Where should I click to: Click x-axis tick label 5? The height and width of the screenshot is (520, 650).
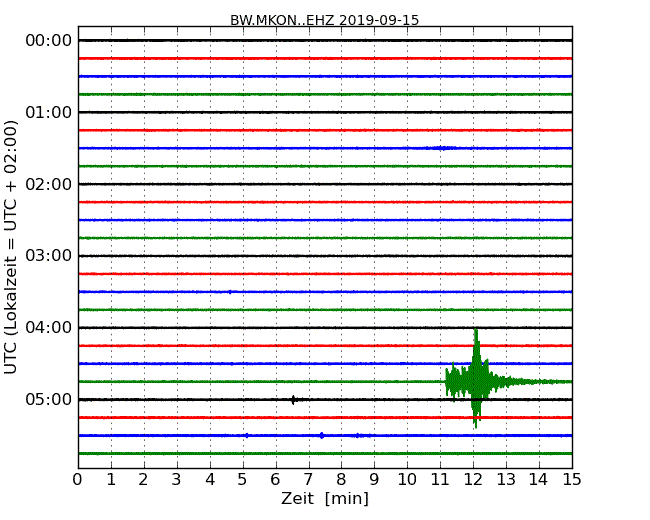tap(243, 480)
